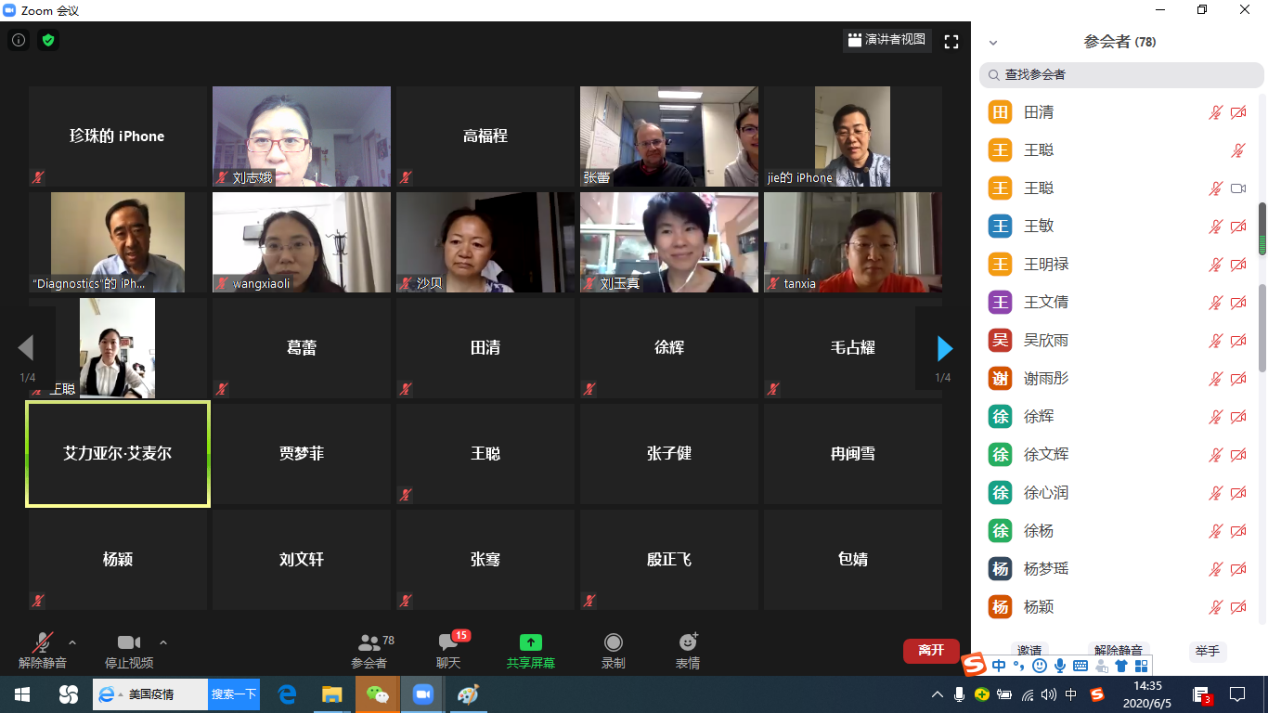Click the meeting information icon
The height and width of the screenshot is (713, 1268).
coord(18,41)
